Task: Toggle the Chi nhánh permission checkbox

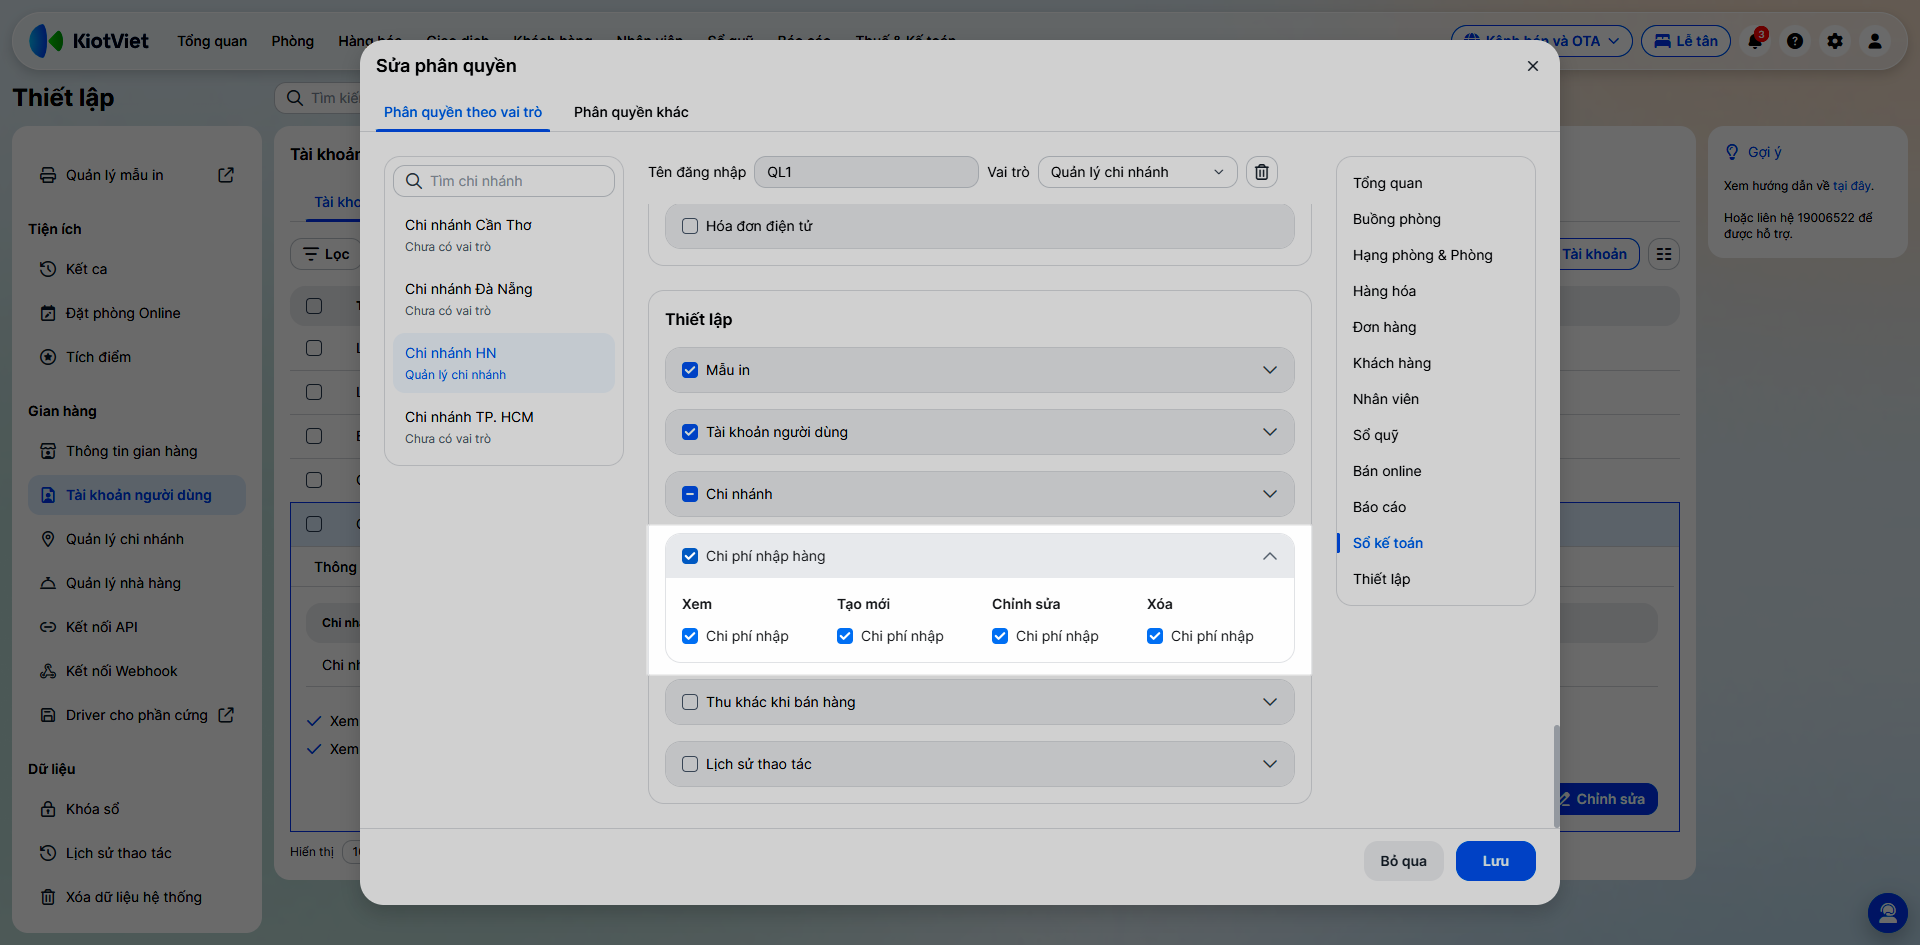Action: (690, 494)
